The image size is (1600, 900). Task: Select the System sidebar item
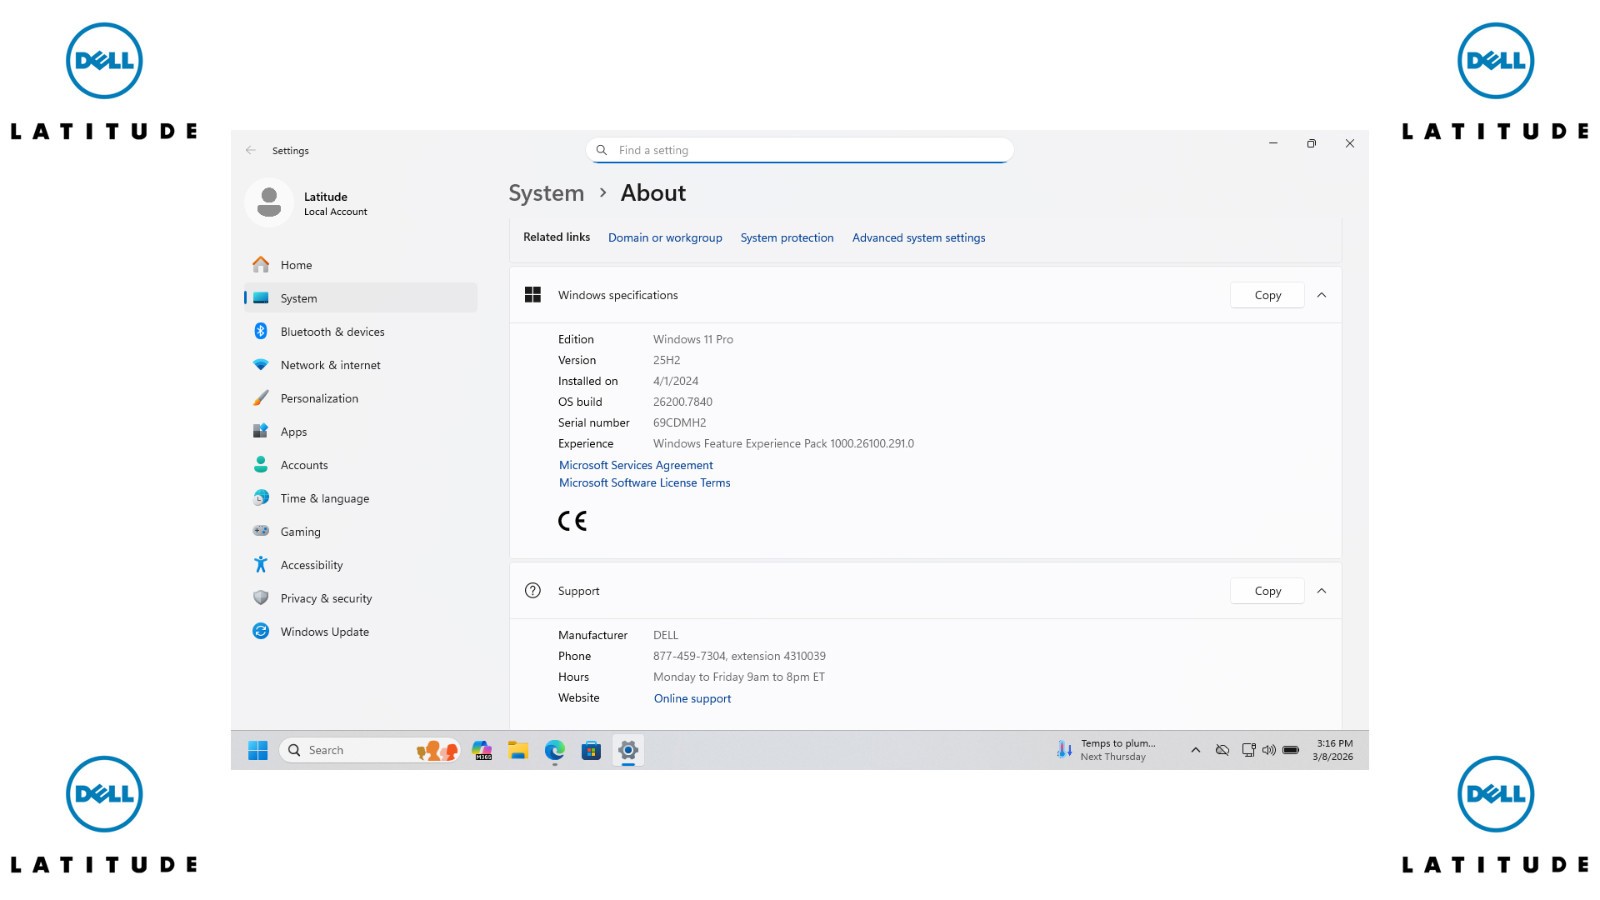360,298
